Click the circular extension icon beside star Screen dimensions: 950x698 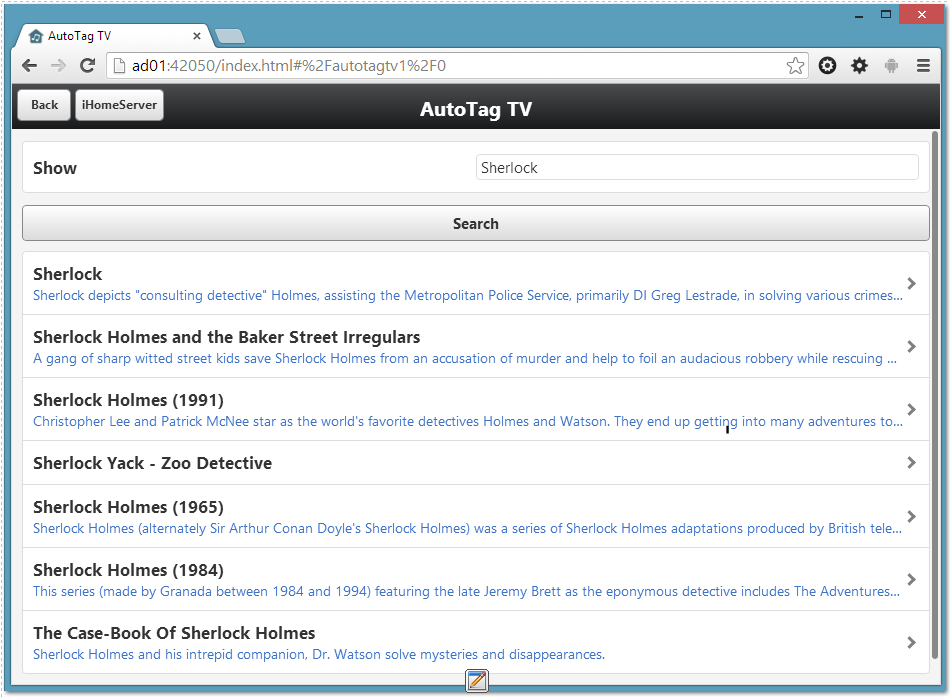tap(827, 66)
